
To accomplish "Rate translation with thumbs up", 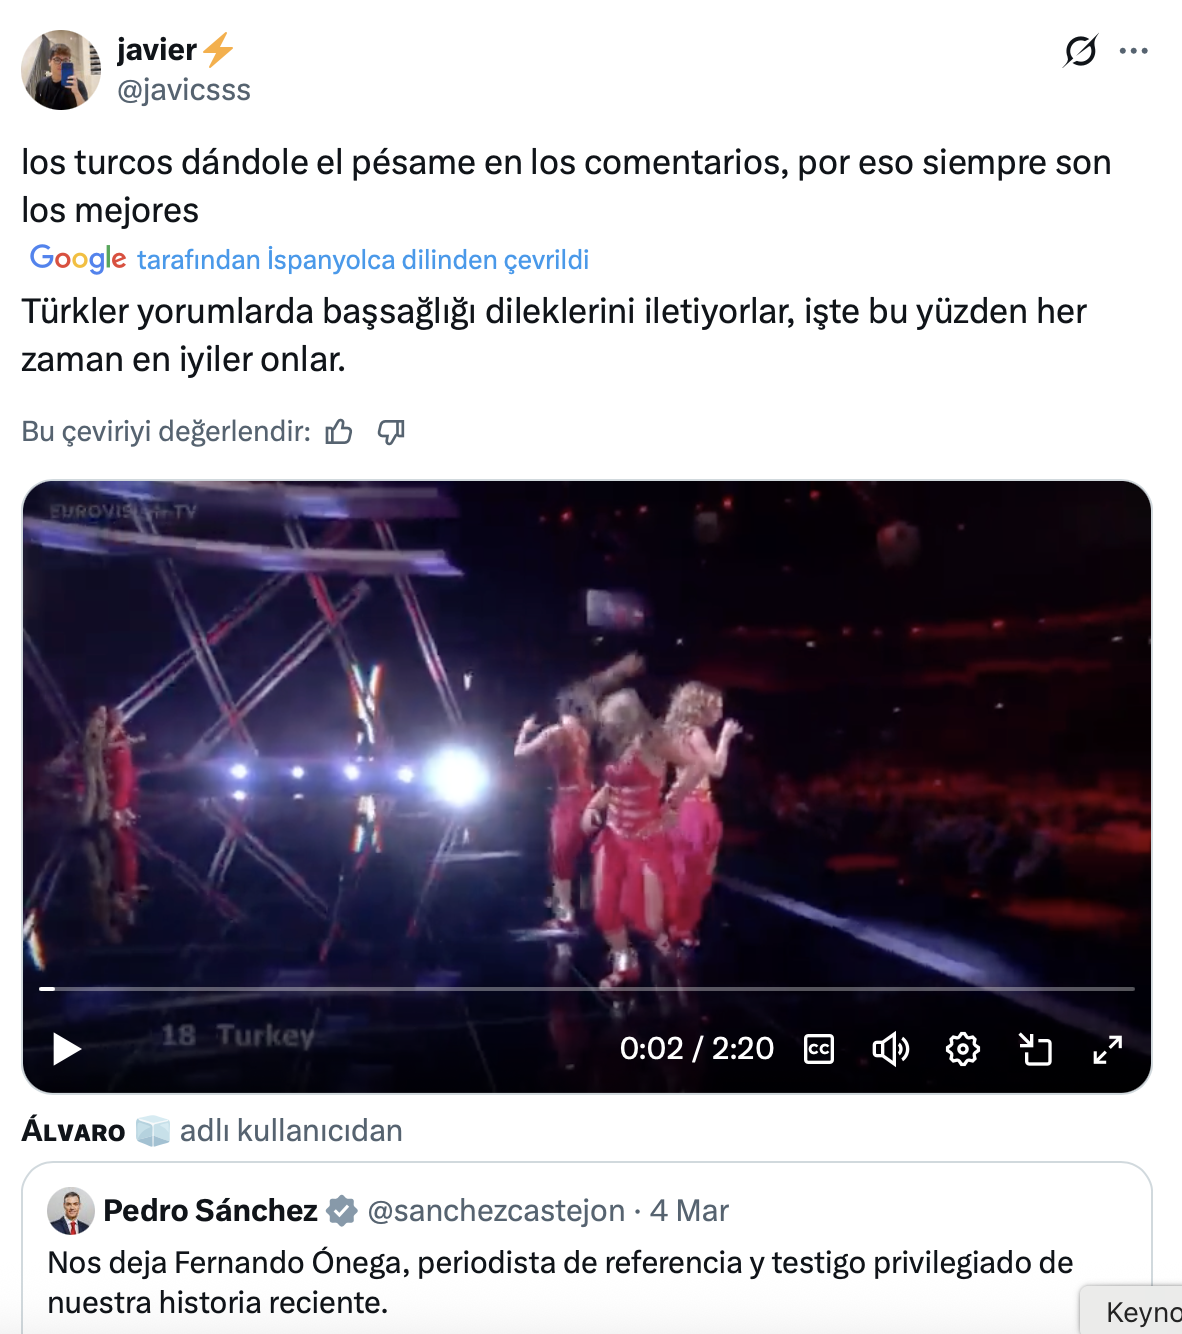I will pos(339,432).
